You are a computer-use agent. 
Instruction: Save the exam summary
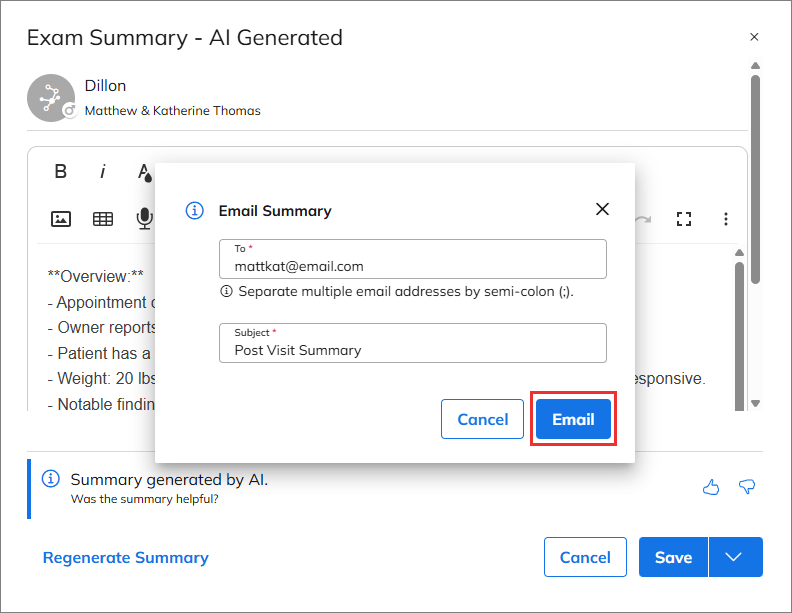pyautogui.click(x=673, y=558)
